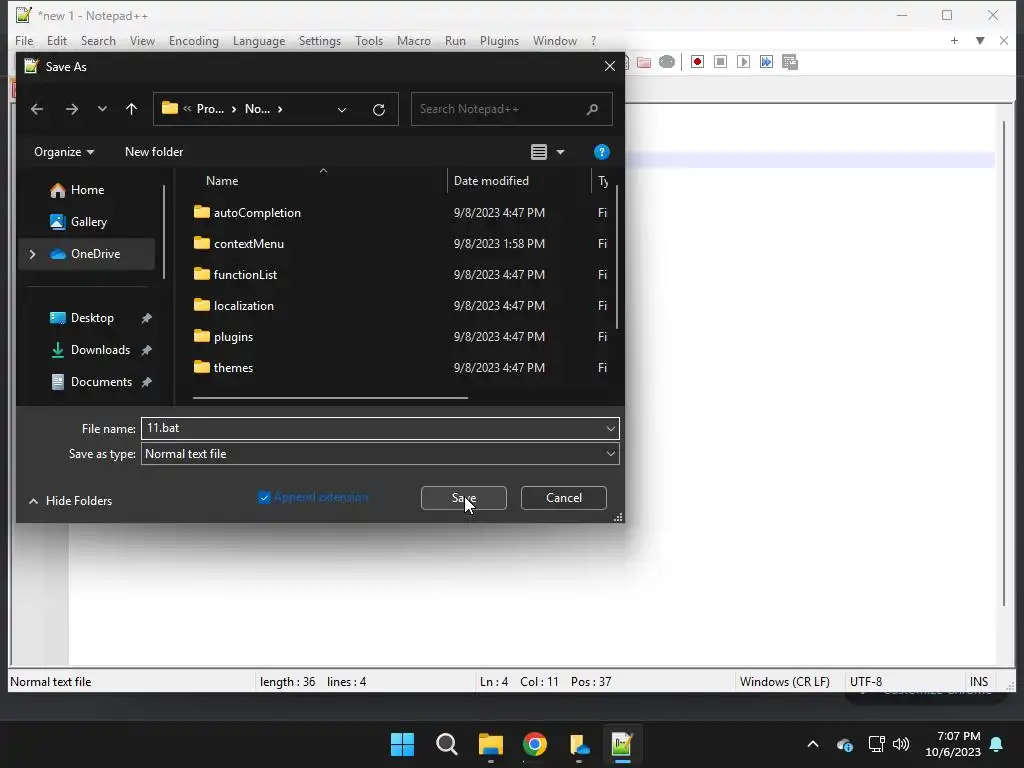
Task: Click the file list horizontal scrollbar
Action: coord(330,397)
